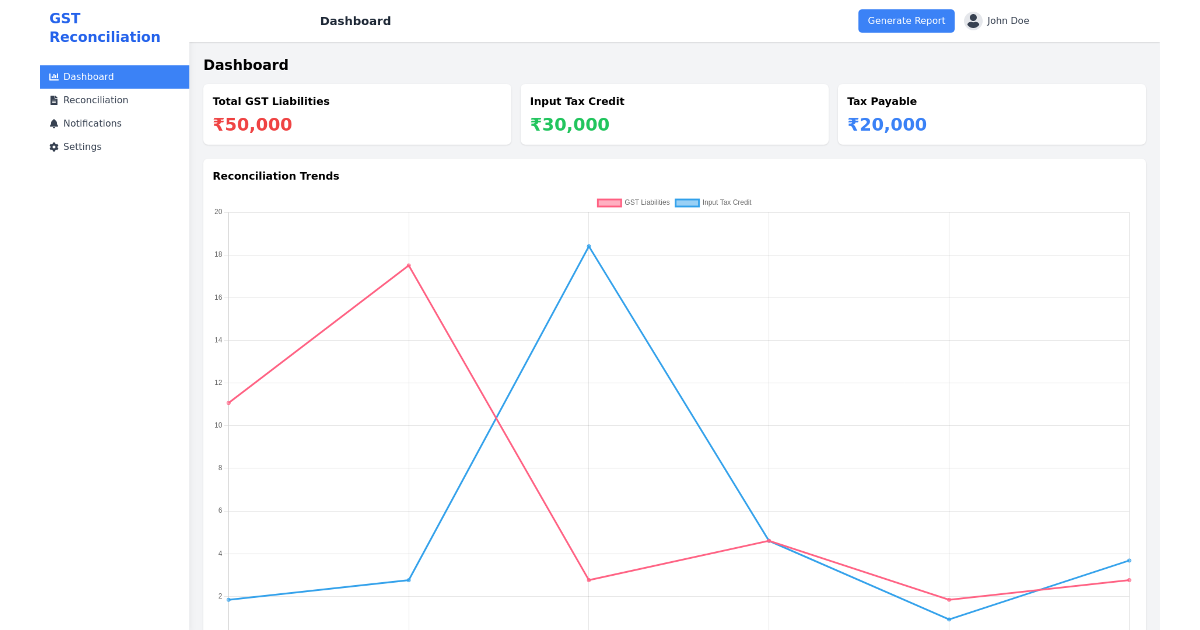The width and height of the screenshot is (1200, 630).
Task: Toggle the GST Liabilities legend label
Action: 647,203
